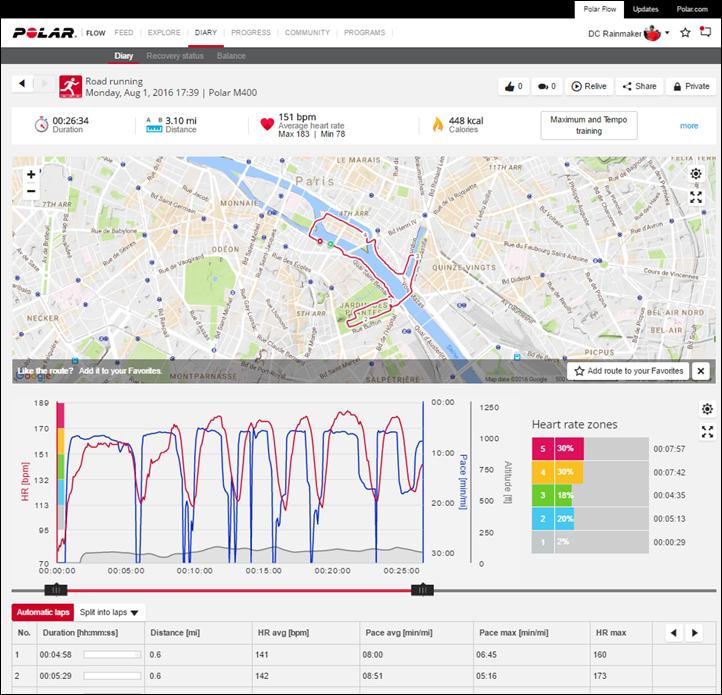Zoom out the map with minus button
The image size is (722, 695).
click(x=31, y=191)
